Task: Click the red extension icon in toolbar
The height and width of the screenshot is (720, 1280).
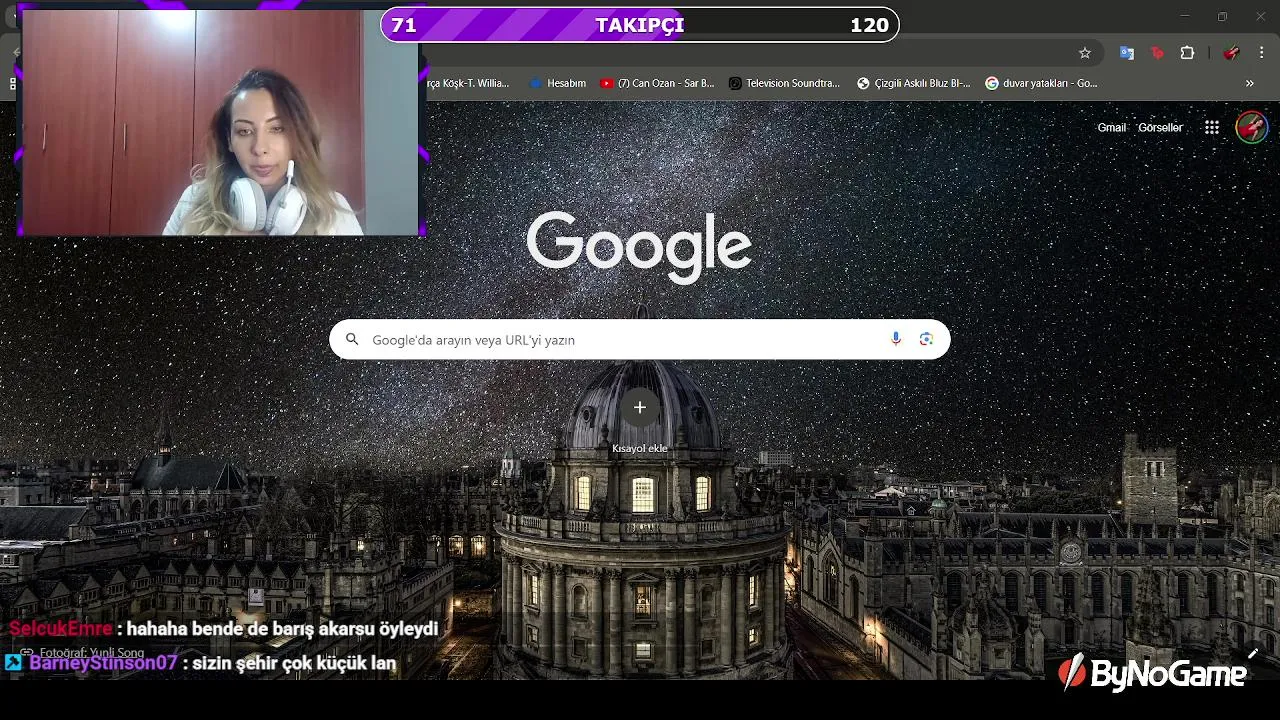Action: click(1157, 53)
